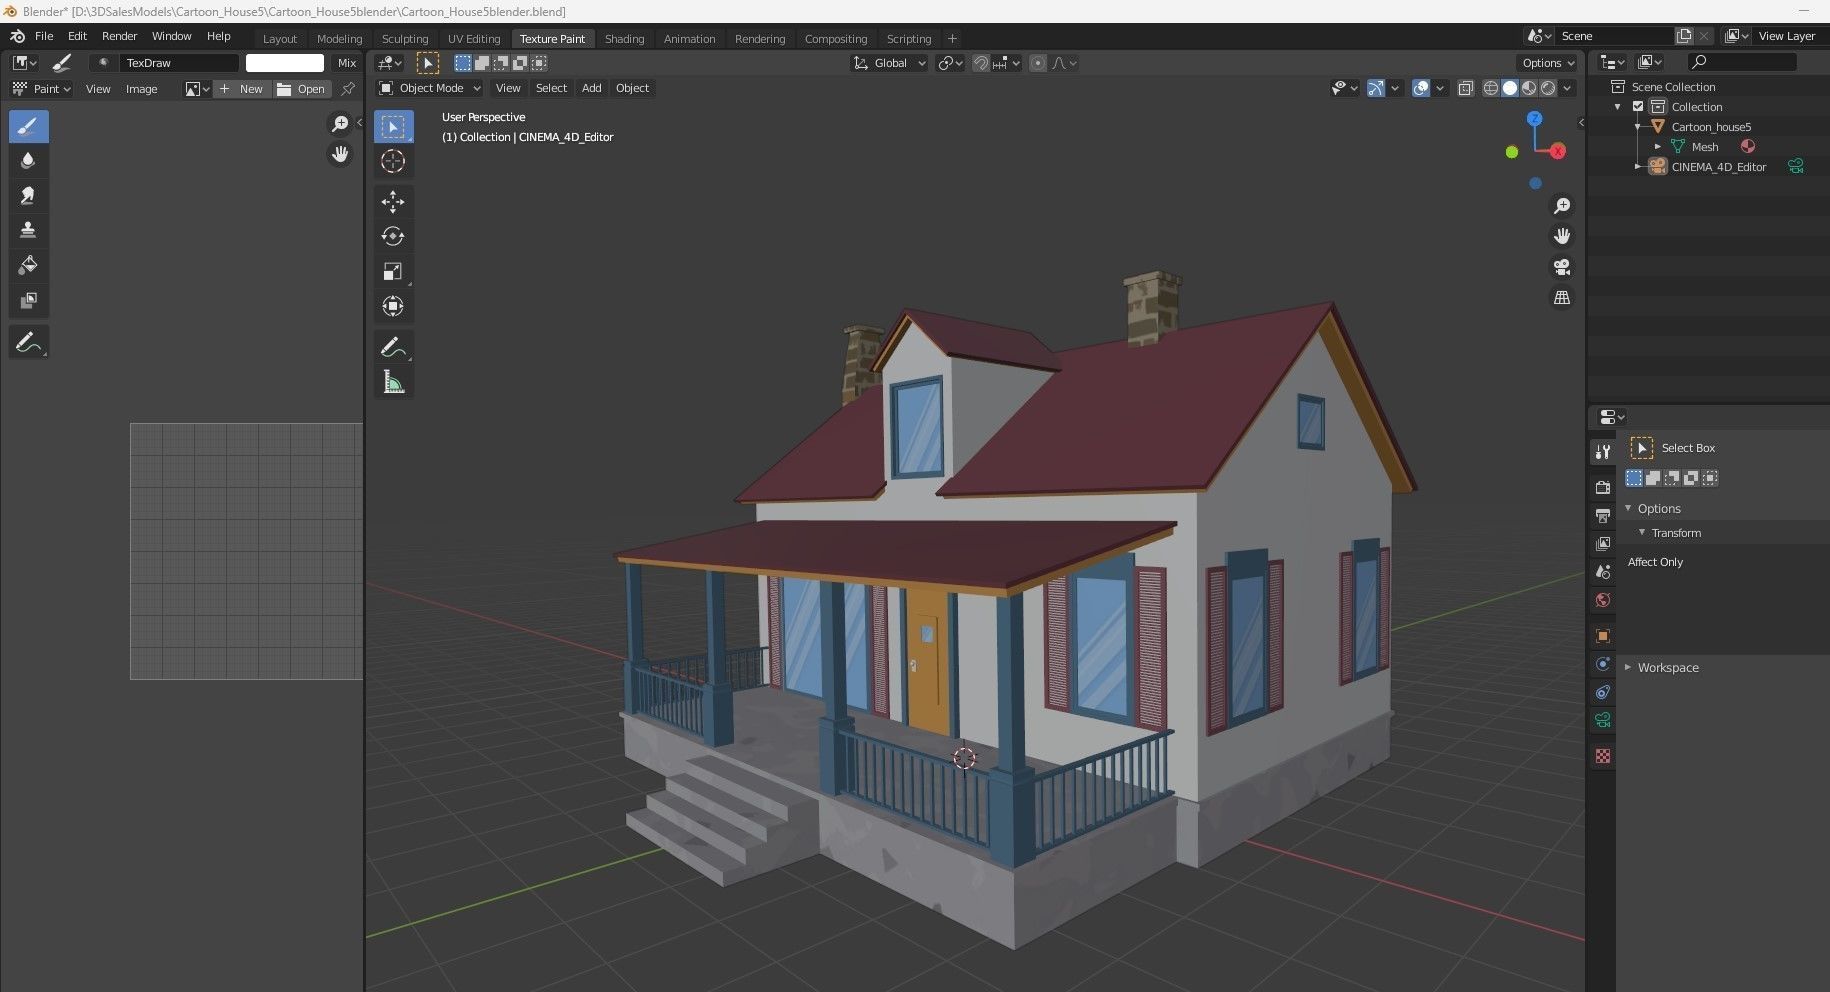1830x992 pixels.
Task: Click the TexDraw brush name field
Action: click(180, 63)
